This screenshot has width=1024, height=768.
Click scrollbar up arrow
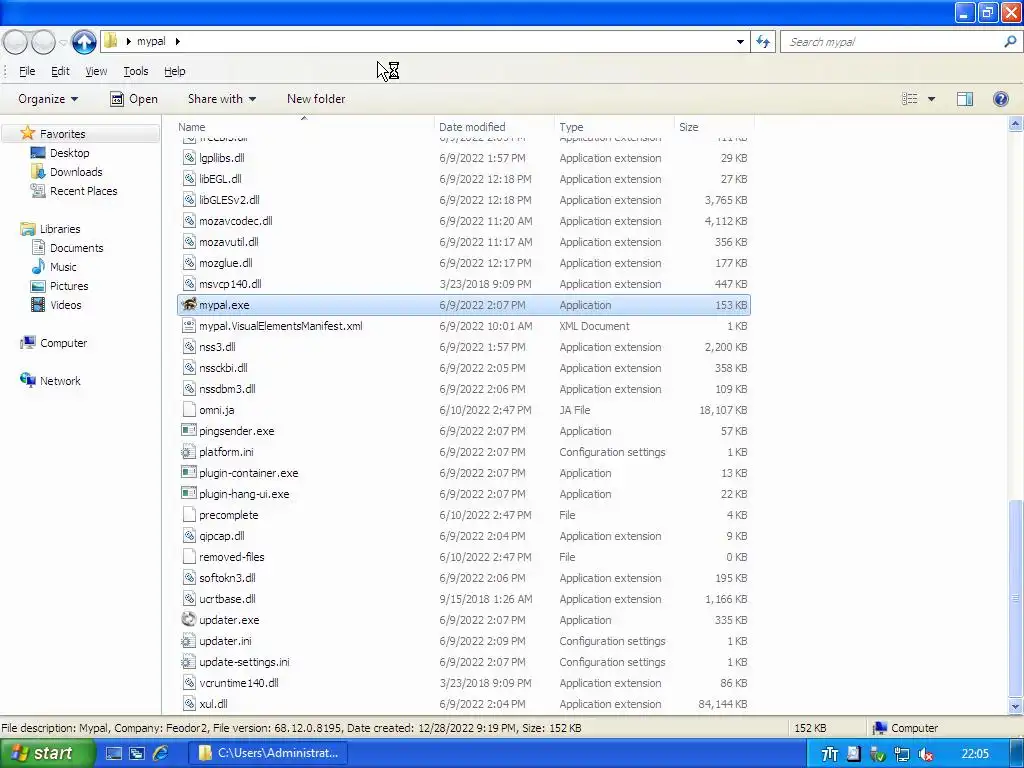[x=1015, y=124]
